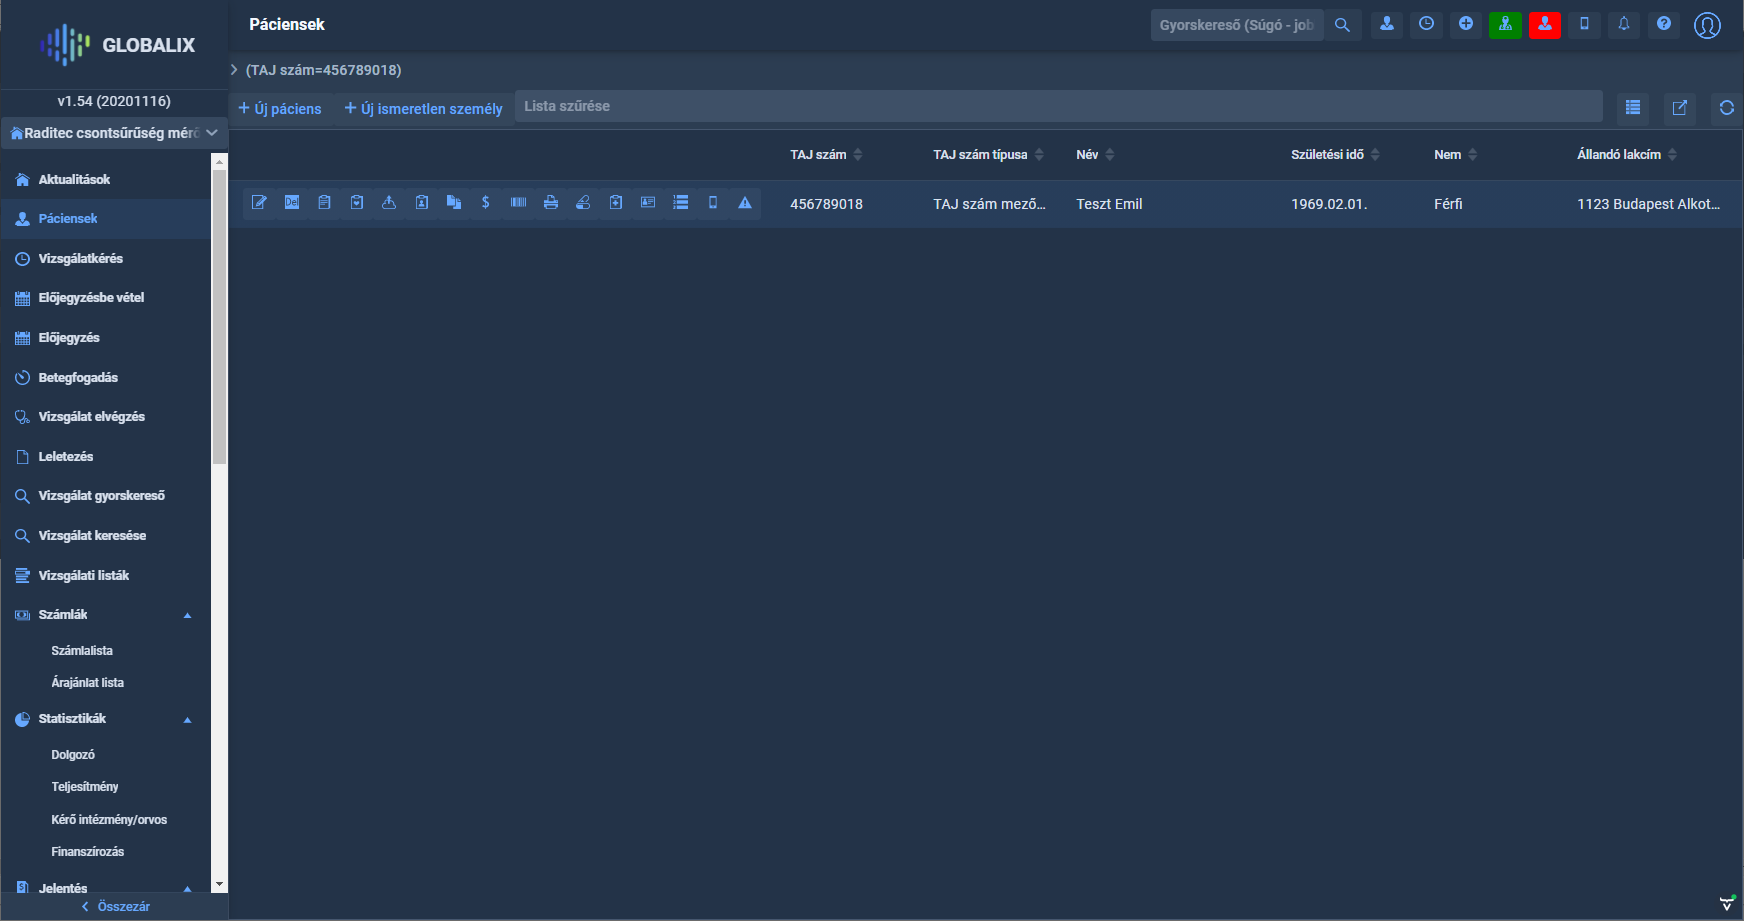Collapse the Számlák menu section
The image size is (1744, 921).
coord(187,615)
